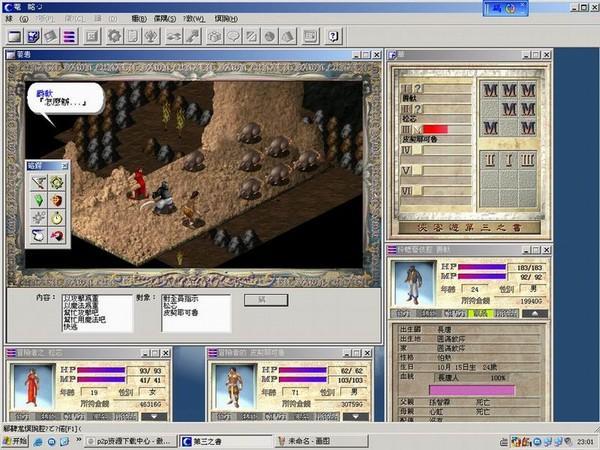This screenshot has width=600, height=450.
Task: Click the MP bar of the 41/41 character
Action: (101, 380)
